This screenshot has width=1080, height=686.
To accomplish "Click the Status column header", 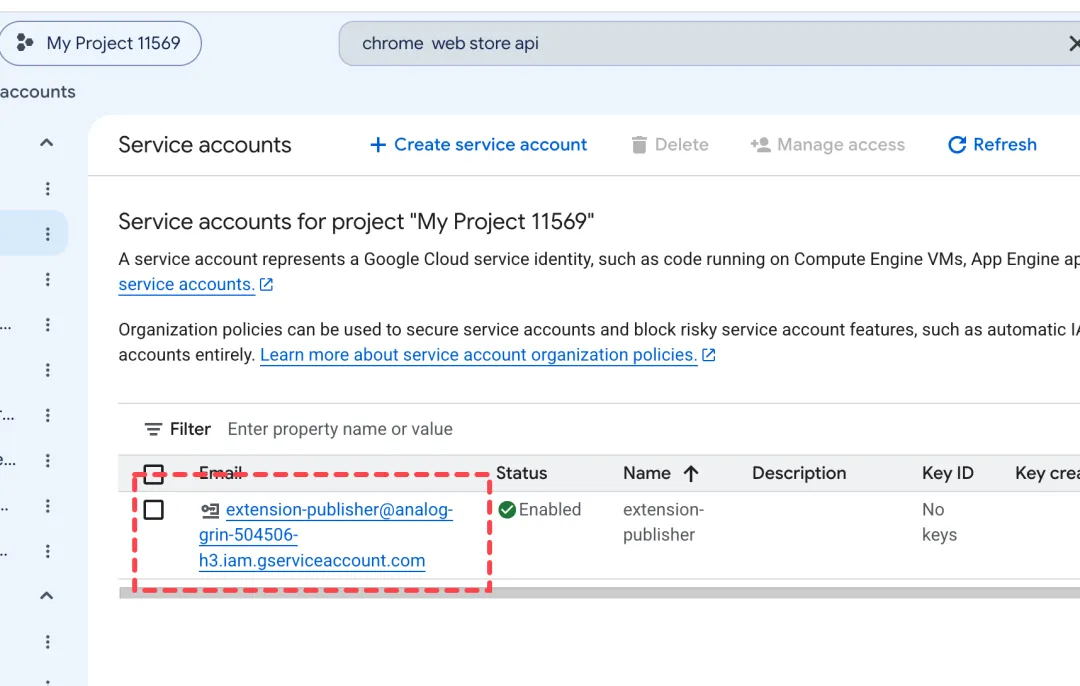I will click(521, 473).
